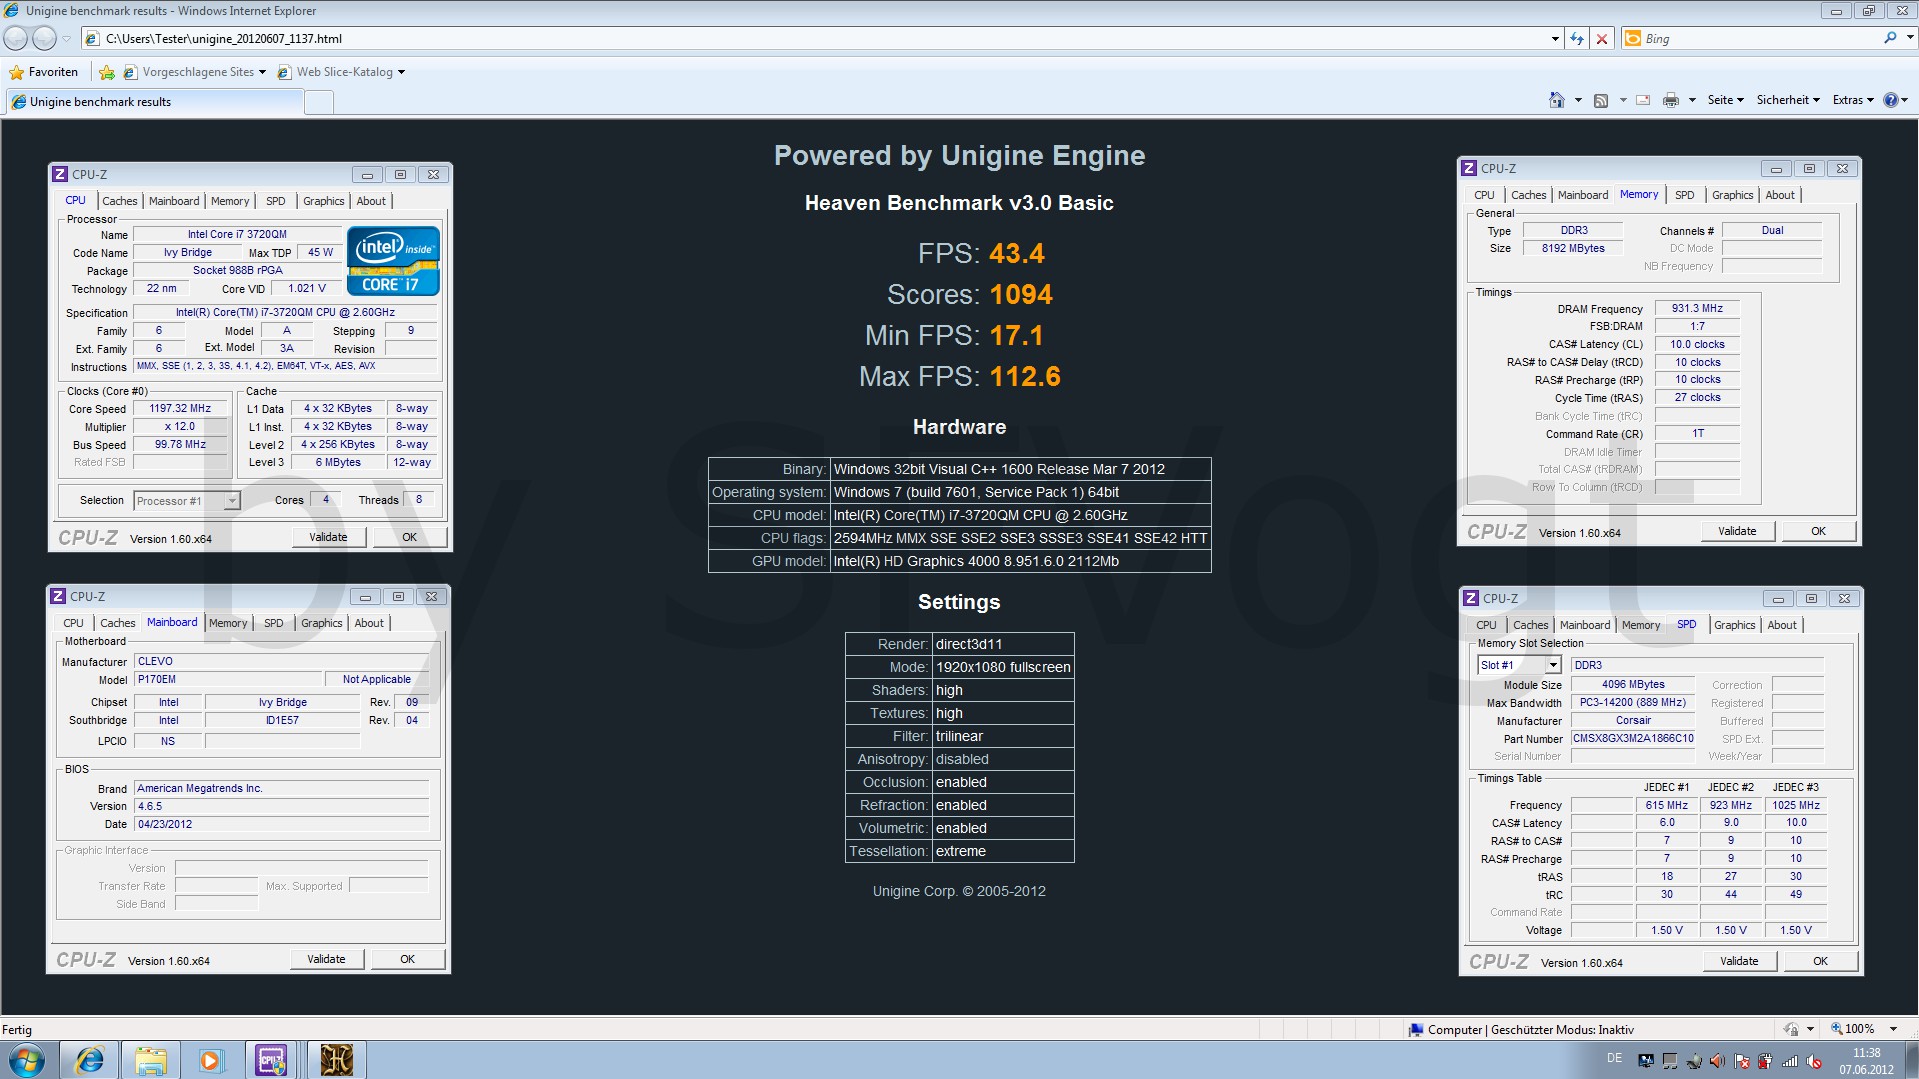Open the Seite menu
Screen dimensions: 1919x1079
(1725, 100)
